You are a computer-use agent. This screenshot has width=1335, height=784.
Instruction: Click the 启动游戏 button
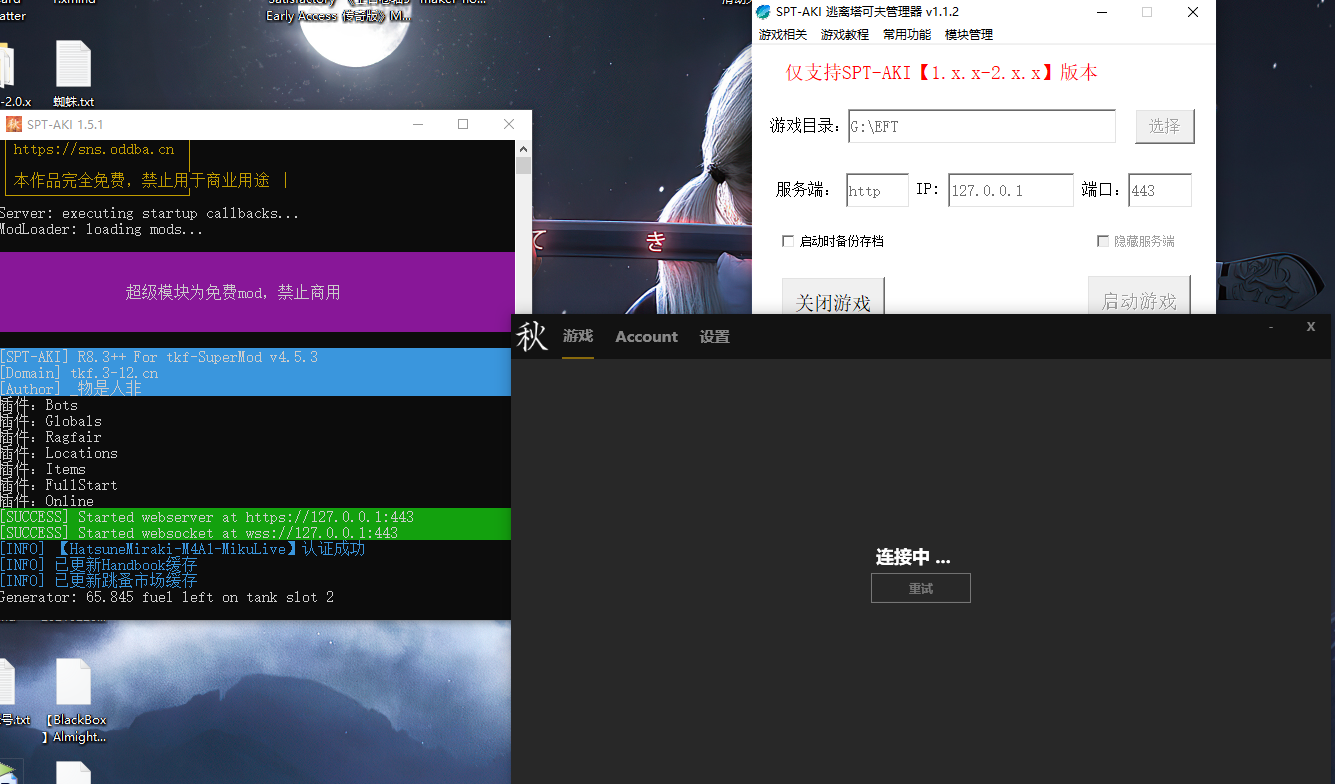(x=1139, y=296)
